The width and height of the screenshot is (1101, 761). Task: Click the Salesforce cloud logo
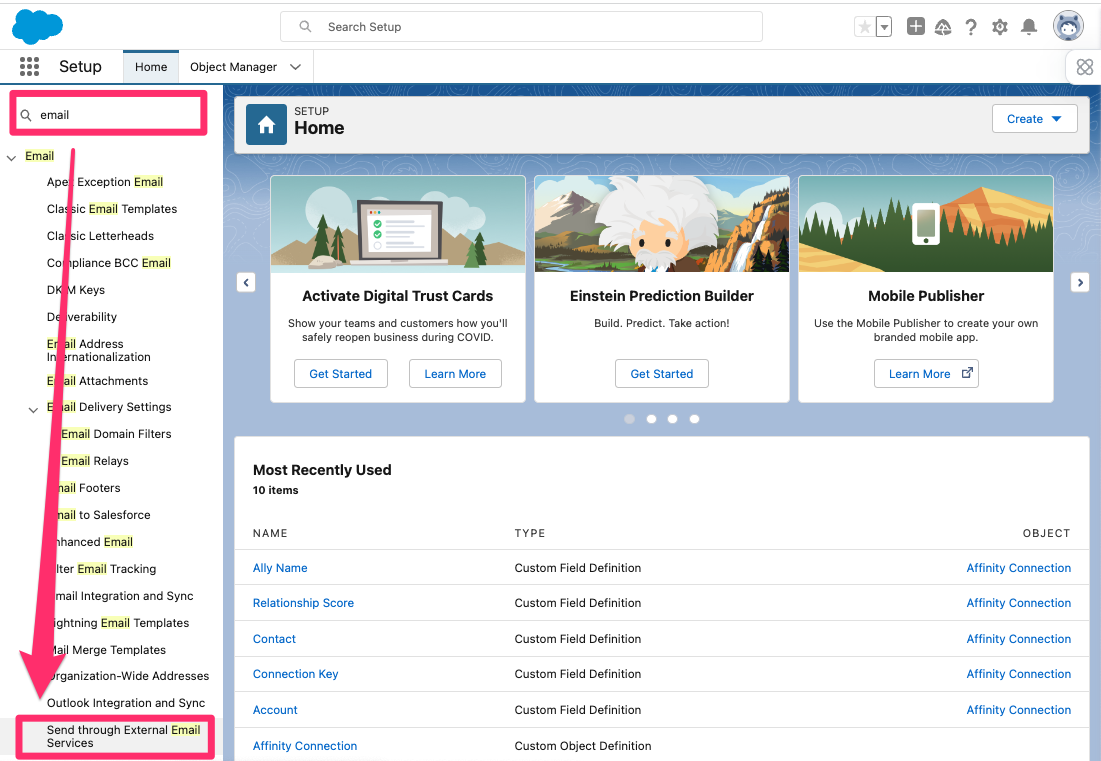click(37, 26)
